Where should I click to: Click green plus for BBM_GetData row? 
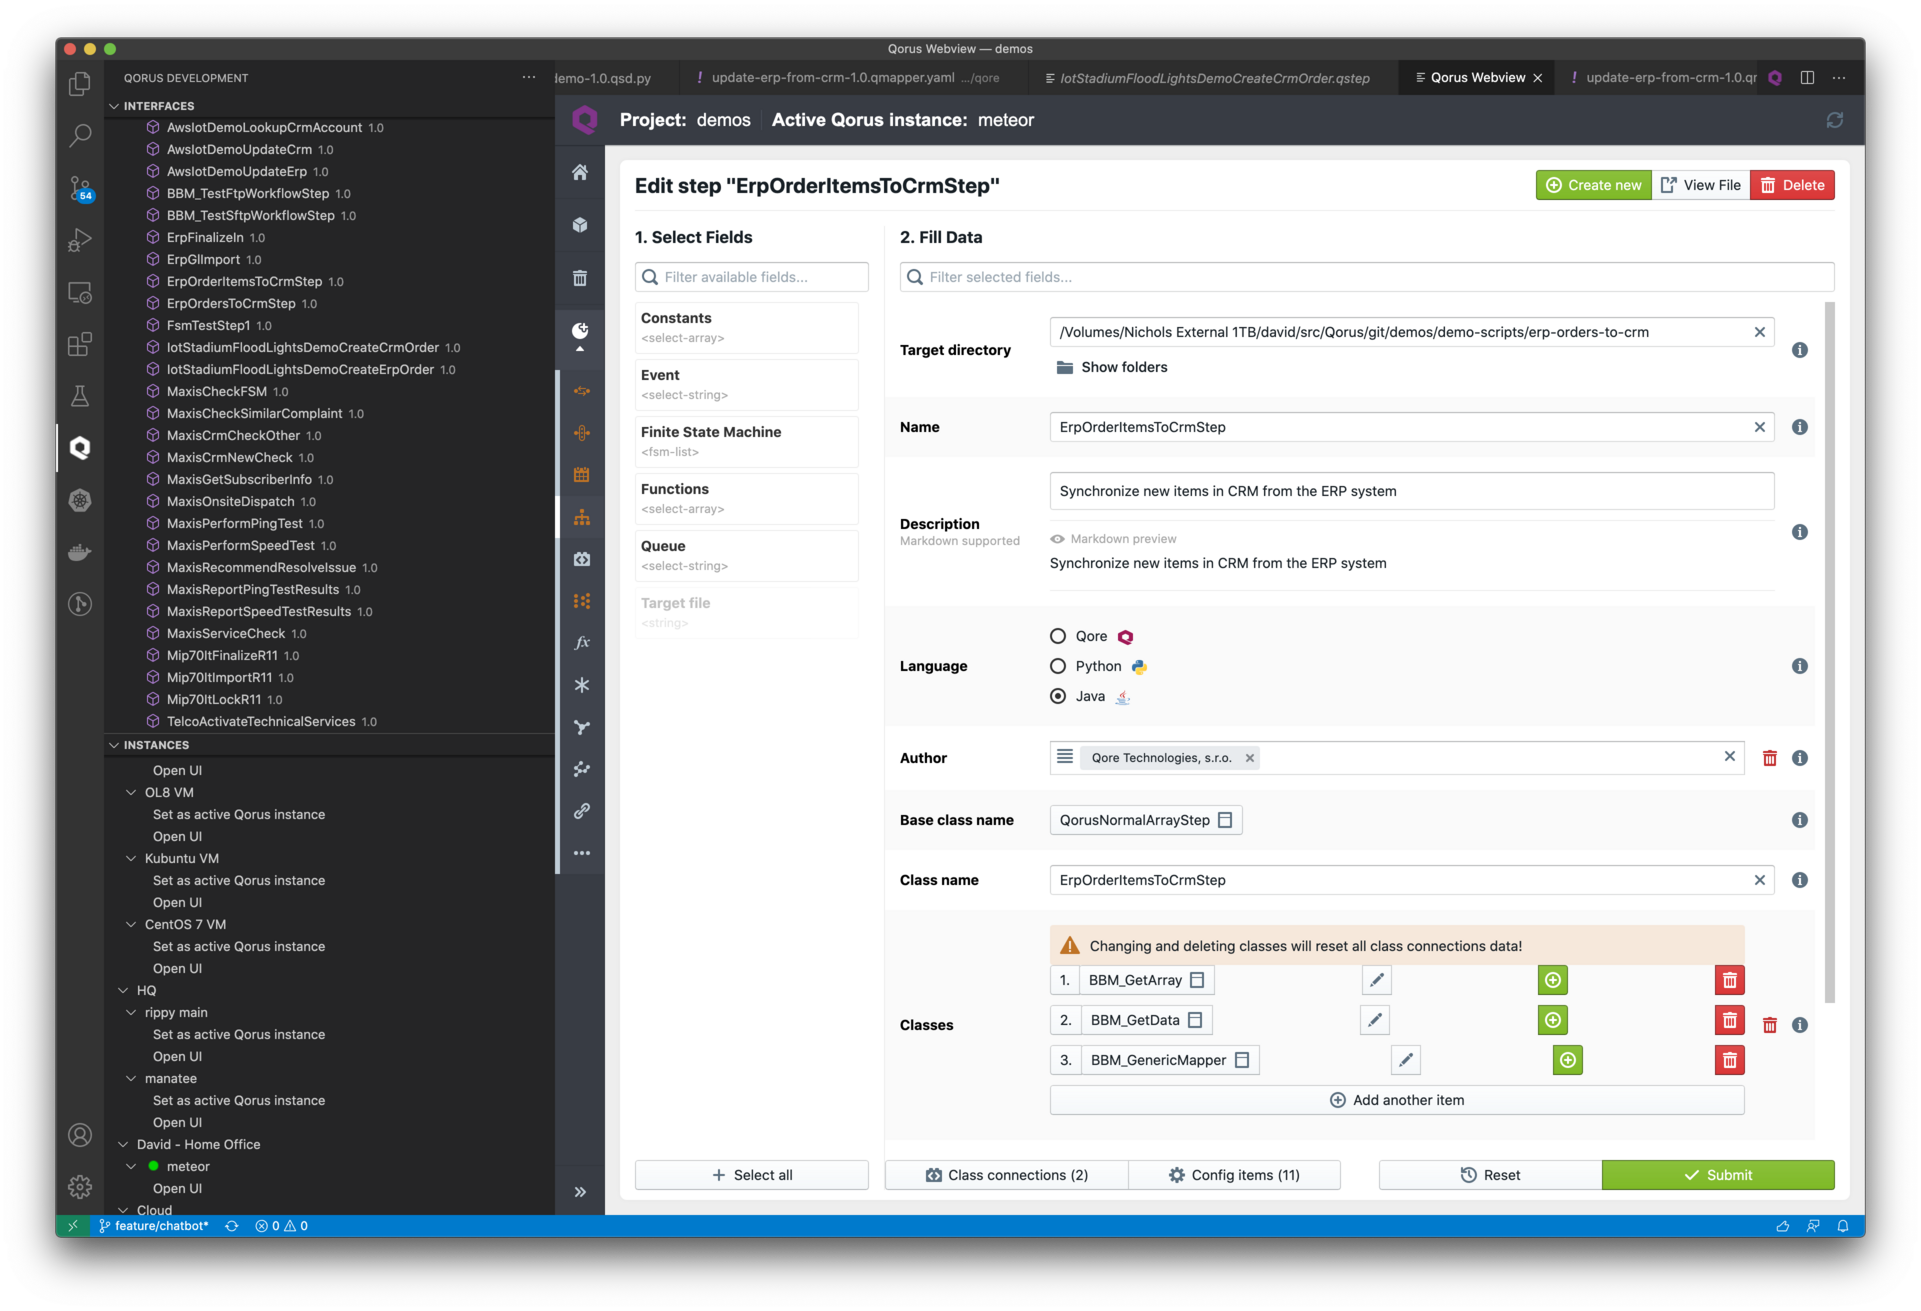tap(1552, 1020)
